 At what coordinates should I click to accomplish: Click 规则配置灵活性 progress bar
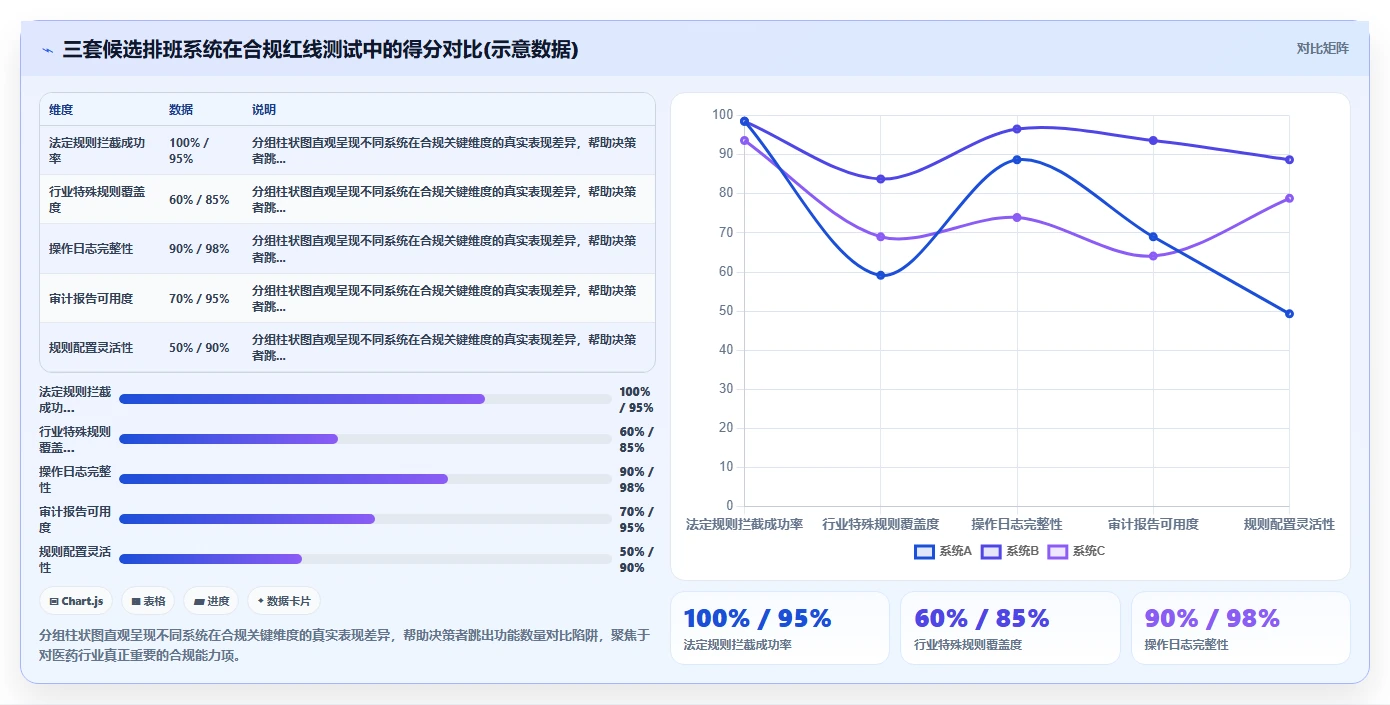click(365, 559)
